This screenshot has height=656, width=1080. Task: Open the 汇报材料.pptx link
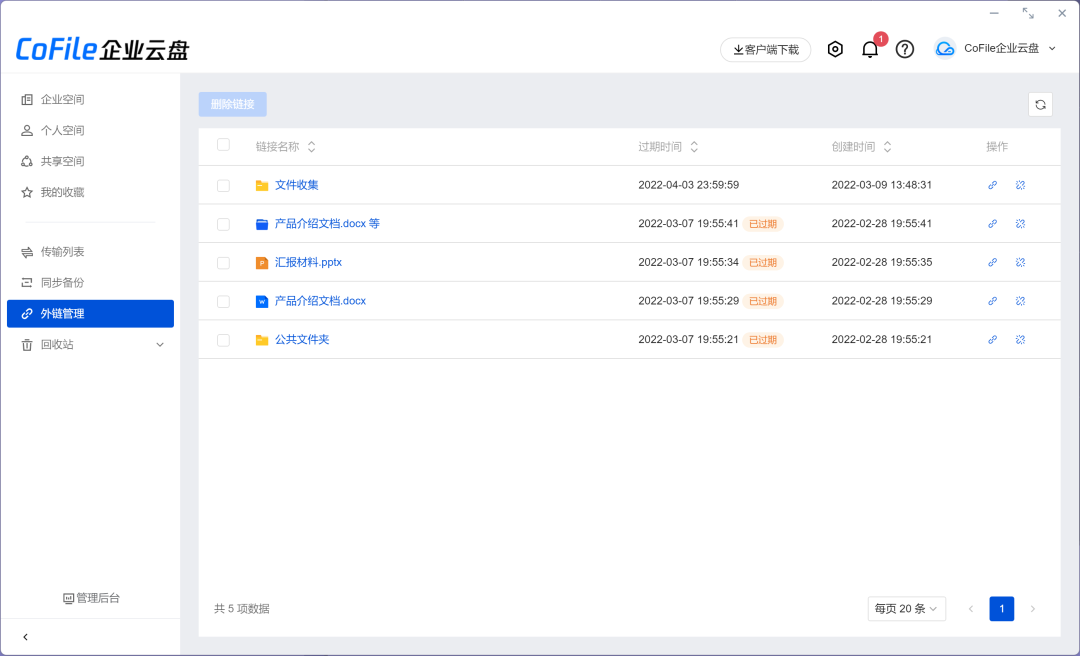click(x=309, y=262)
